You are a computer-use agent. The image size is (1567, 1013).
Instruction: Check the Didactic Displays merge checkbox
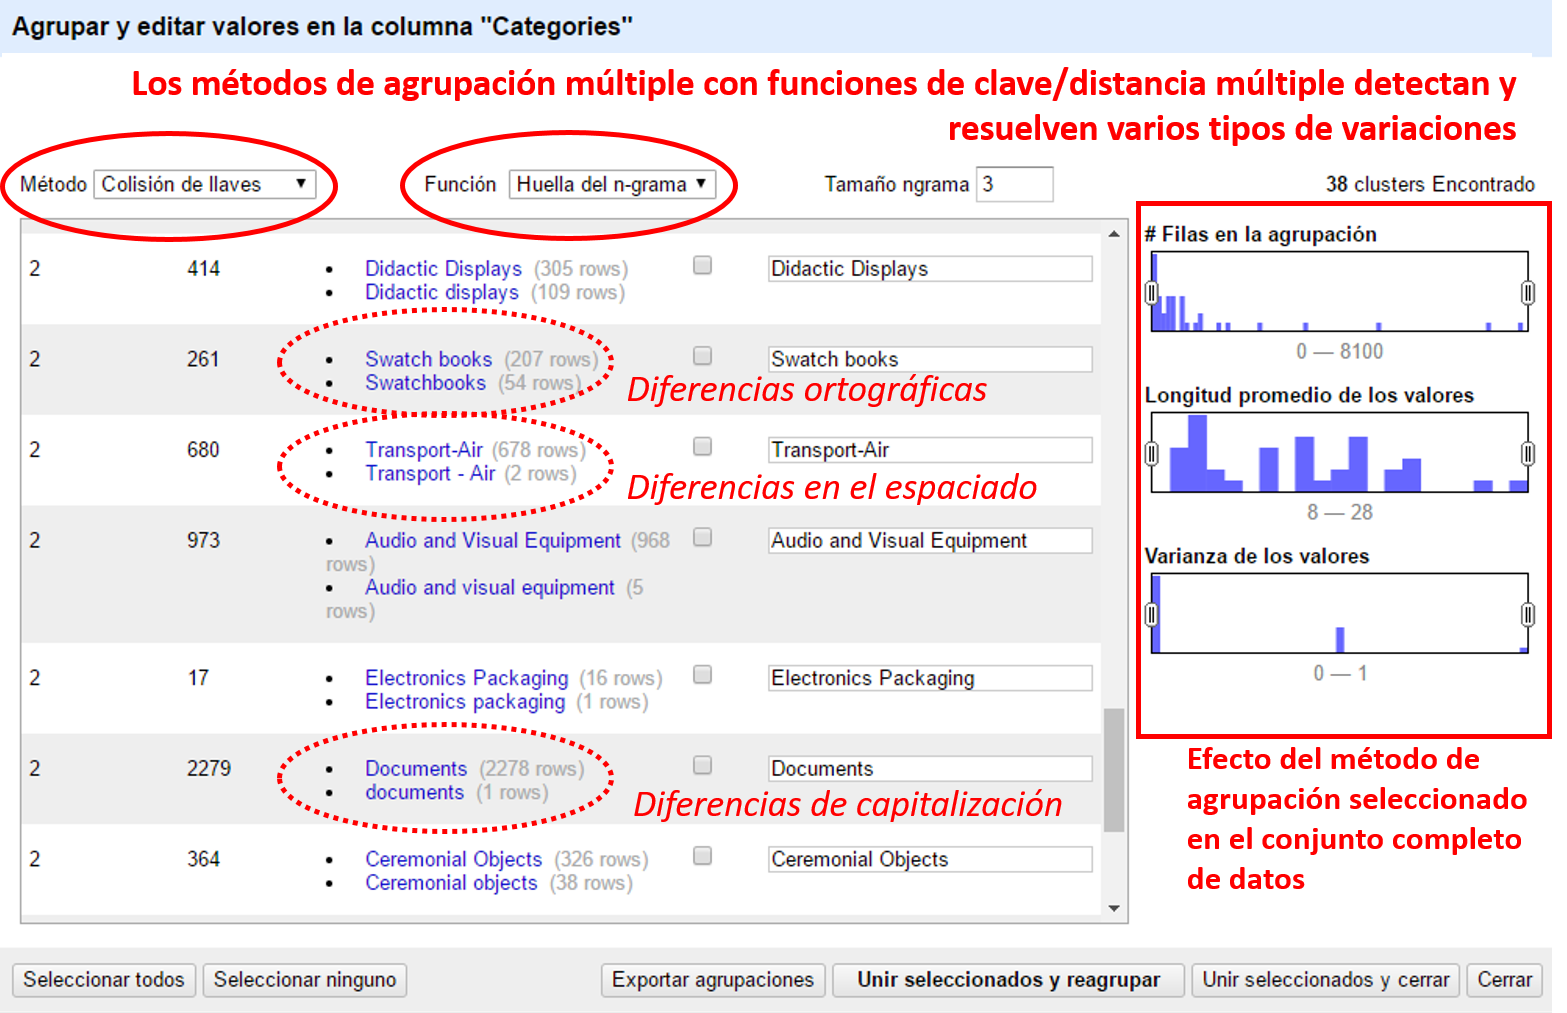tap(703, 265)
